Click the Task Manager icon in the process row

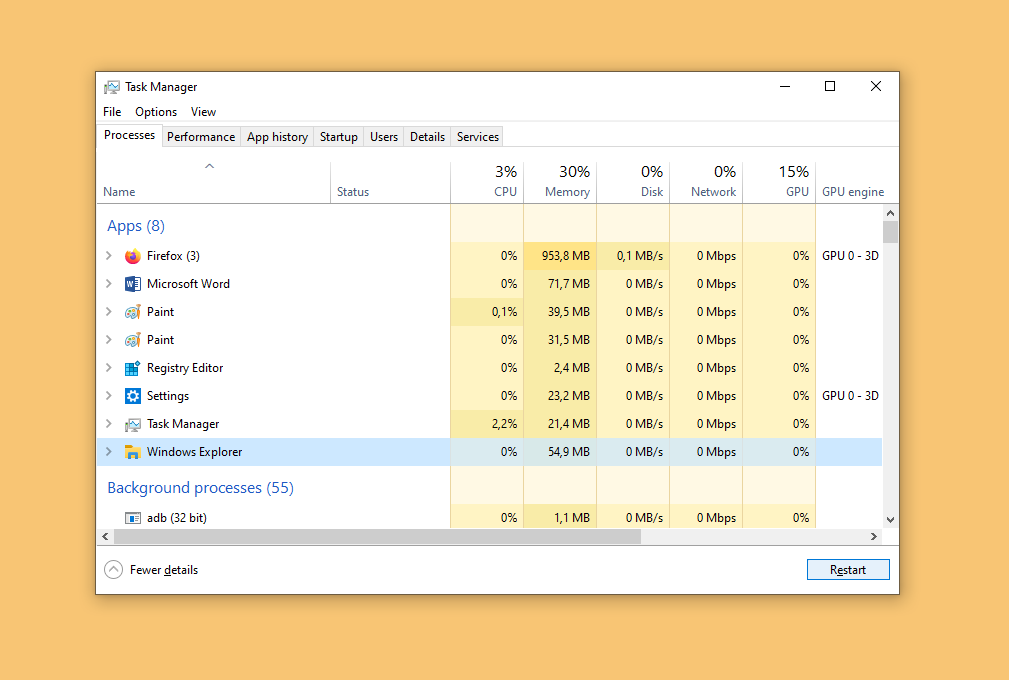[x=133, y=424]
